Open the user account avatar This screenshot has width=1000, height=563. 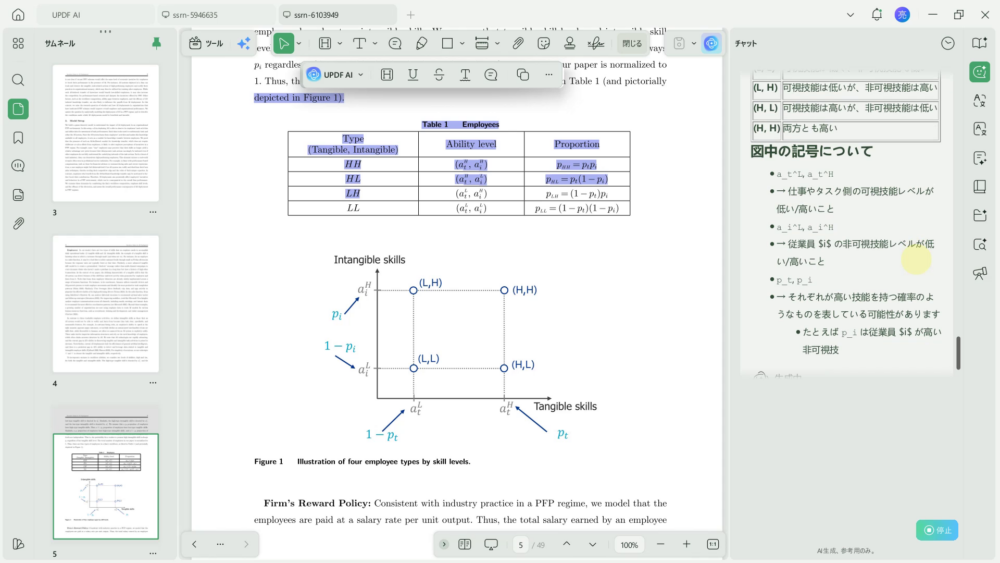tap(902, 15)
